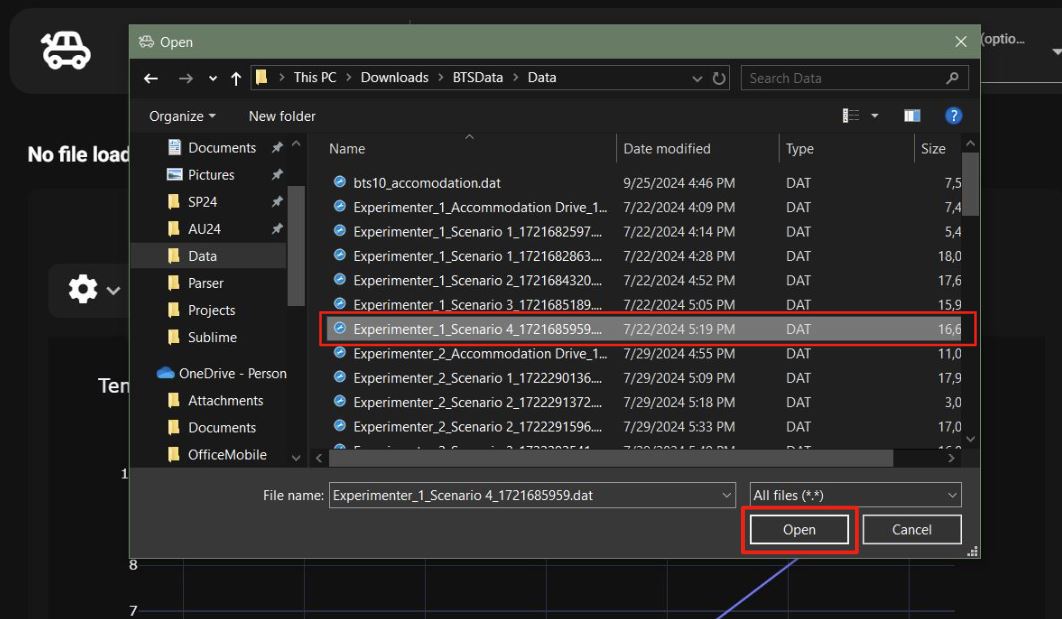This screenshot has width=1062, height=619.
Task: Click the car logo icon in background app
Action: 66,50
